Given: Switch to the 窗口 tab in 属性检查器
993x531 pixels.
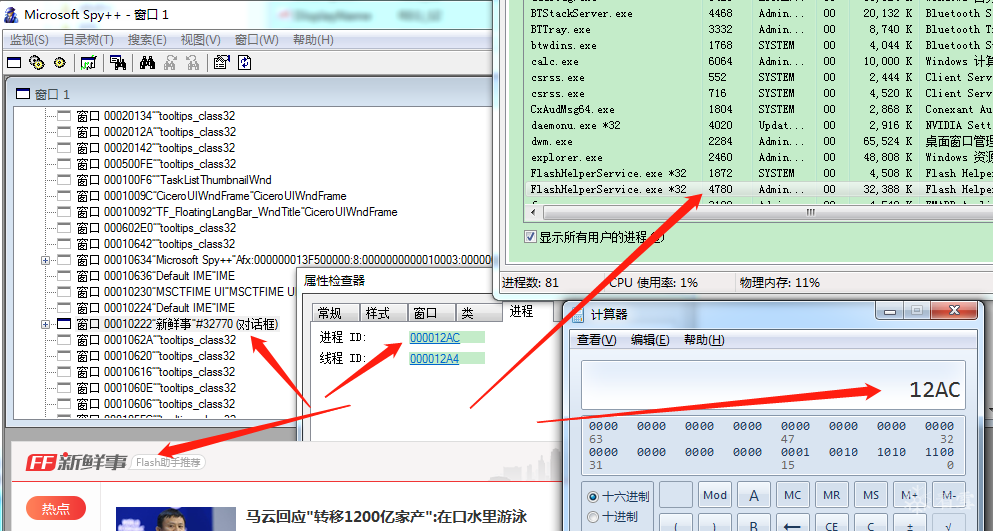Looking at the screenshot, I should click(431, 313).
